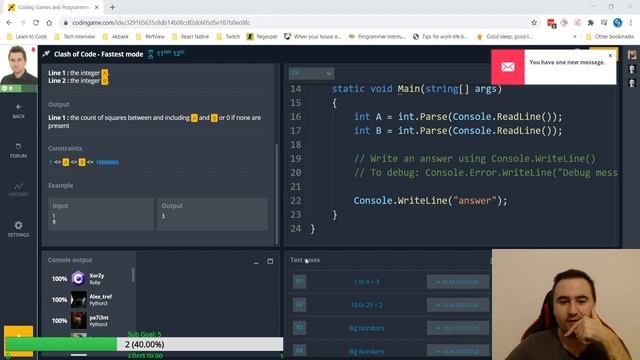Screen dimensions: 640x360
Task: Open 'React Native' bookmark folder
Action: tap(191, 37)
